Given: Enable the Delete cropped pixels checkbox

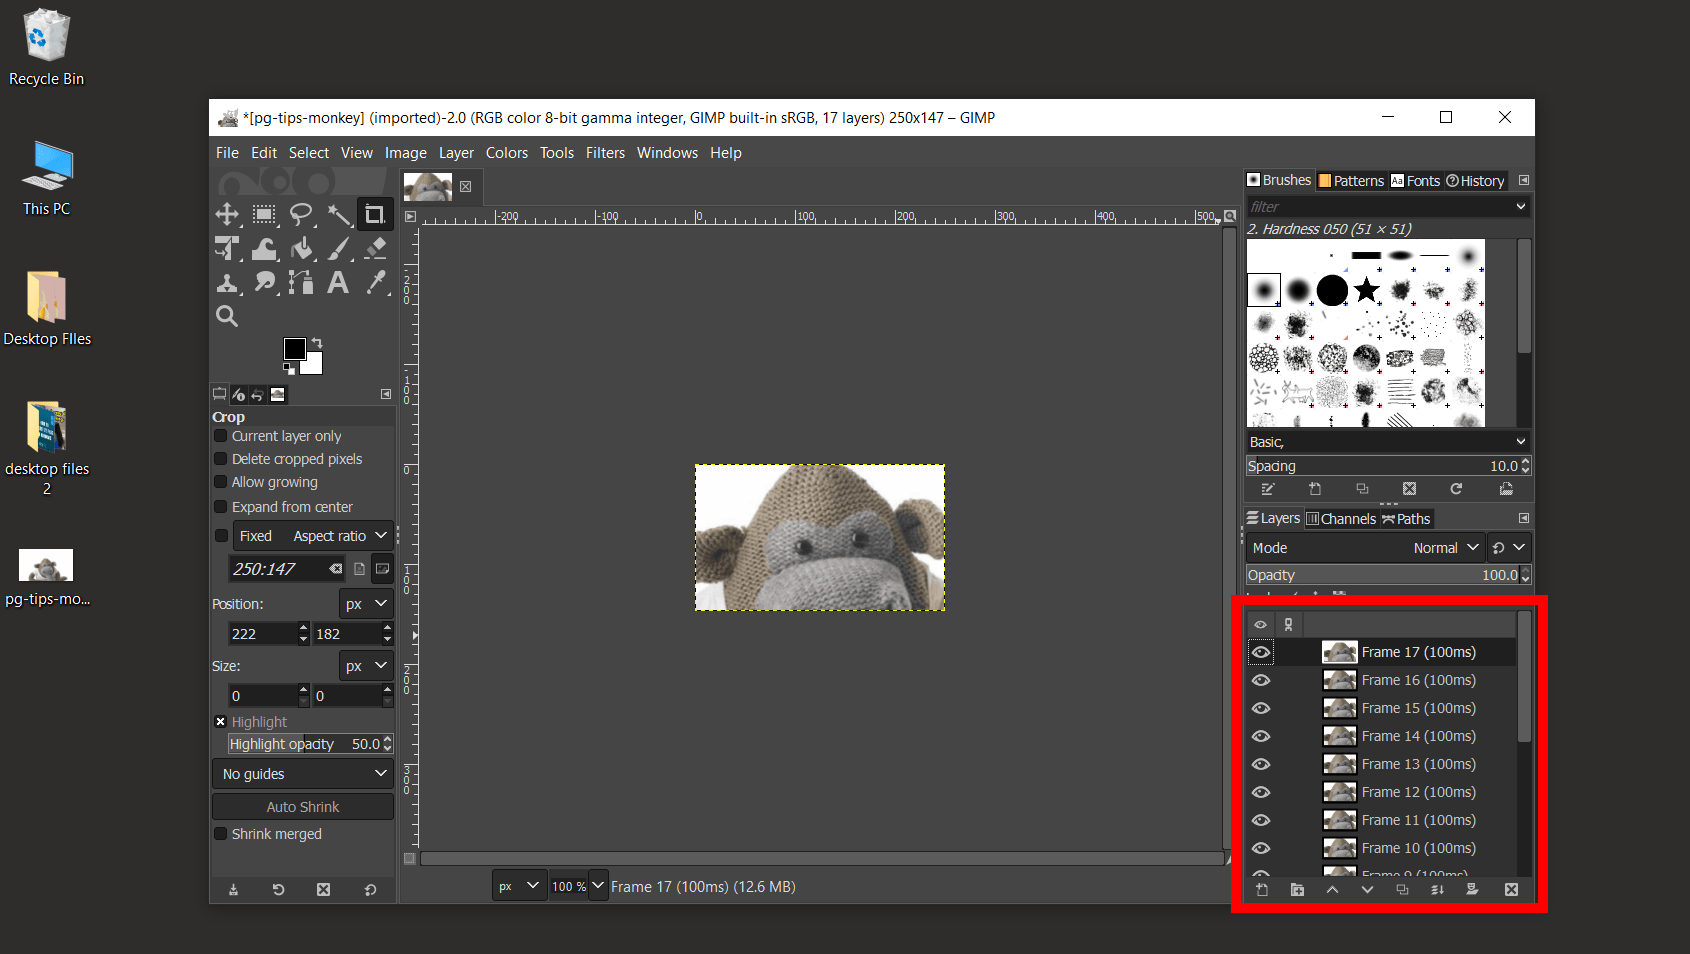Looking at the screenshot, I should [x=220, y=459].
